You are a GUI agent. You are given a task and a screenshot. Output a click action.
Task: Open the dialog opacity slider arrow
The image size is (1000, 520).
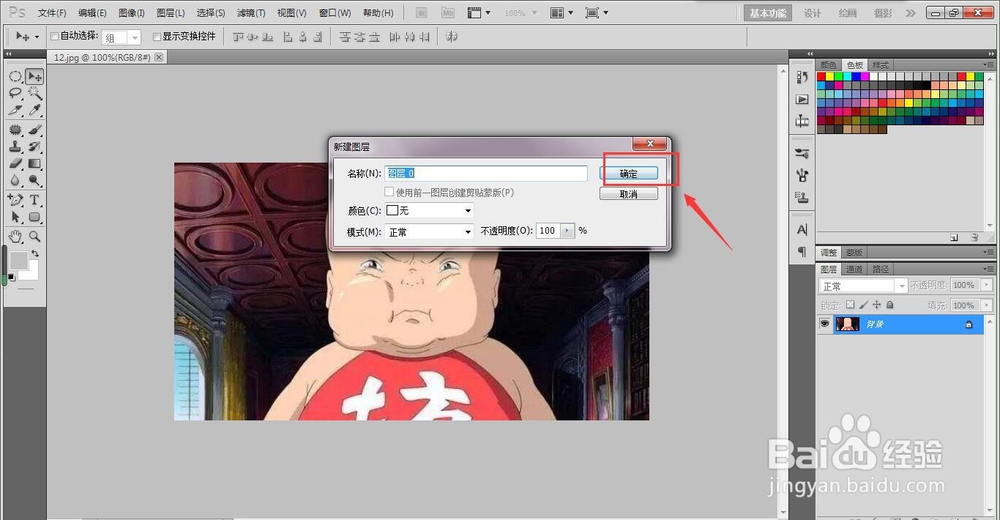coord(568,230)
